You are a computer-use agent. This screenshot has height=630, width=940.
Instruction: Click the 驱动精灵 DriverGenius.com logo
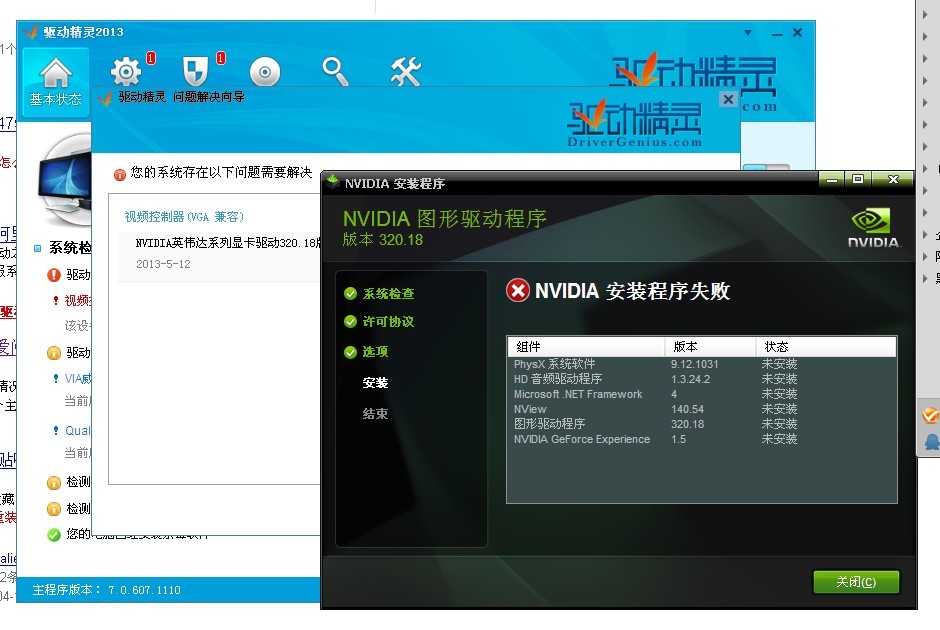click(634, 125)
